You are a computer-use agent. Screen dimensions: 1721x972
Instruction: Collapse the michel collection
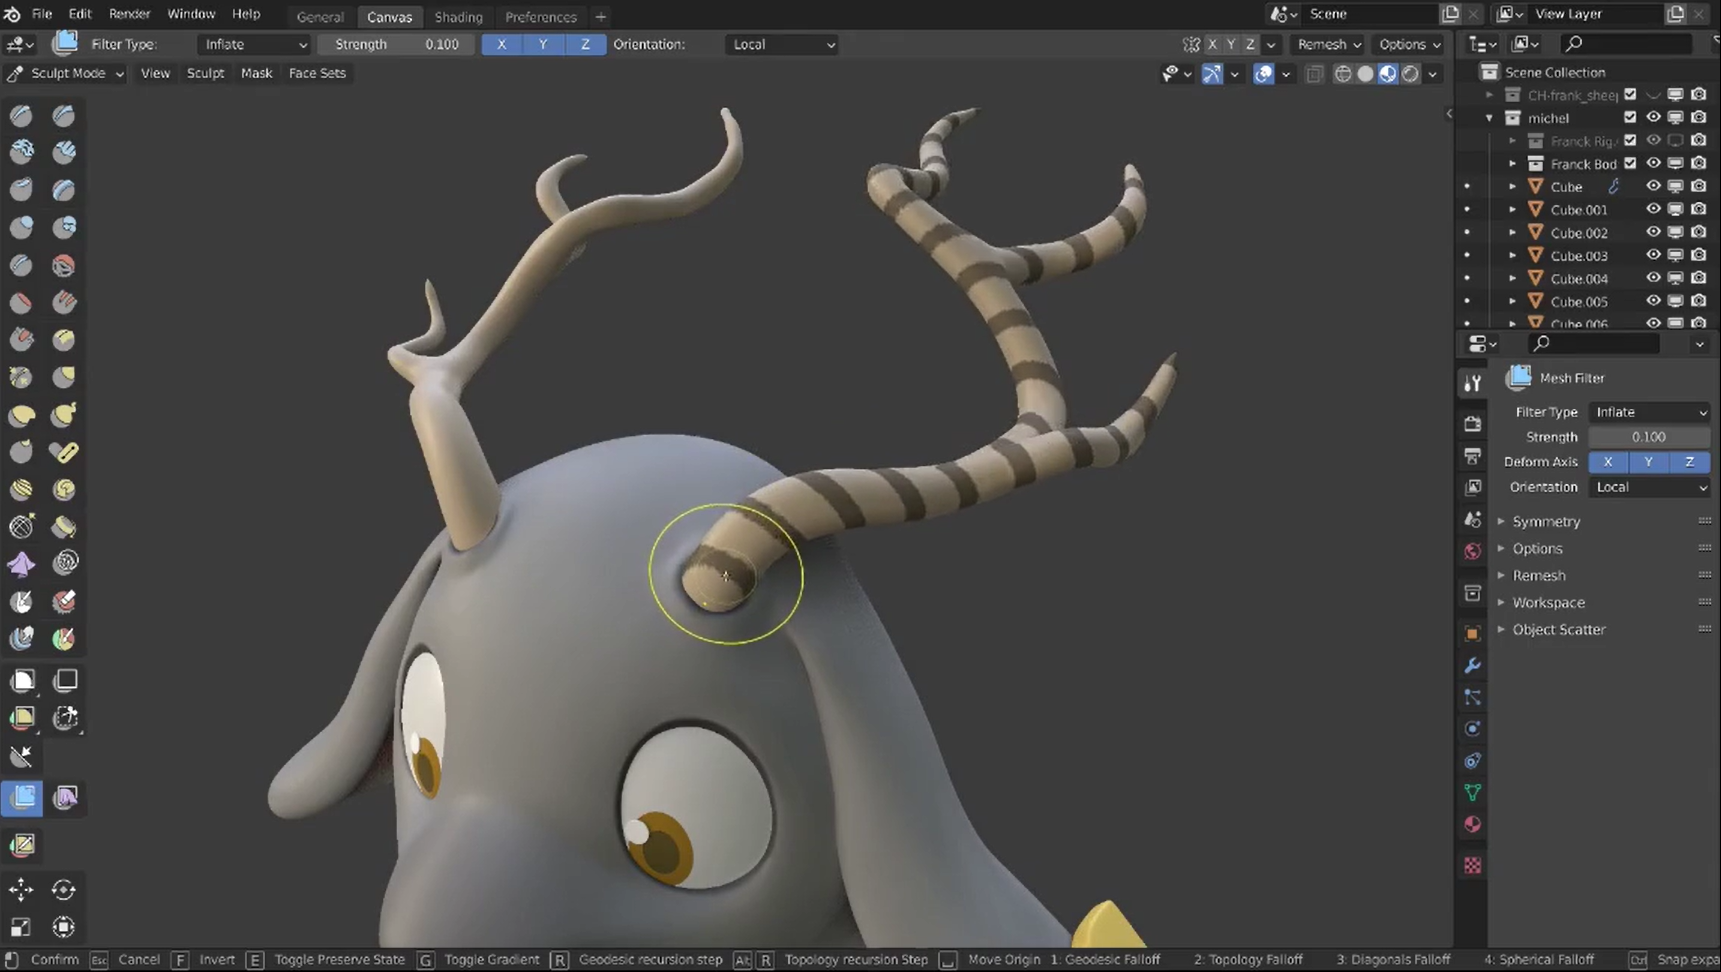pyautogui.click(x=1488, y=117)
